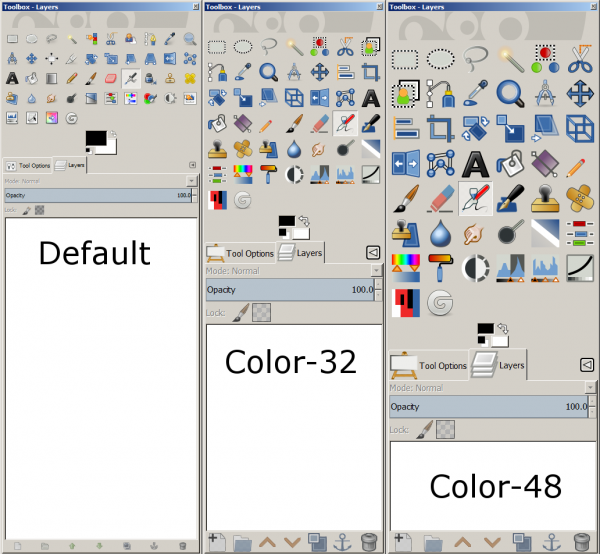Screen dimensions: 600x554
Task: Open Layers tab in Color-48 dock
Action: tap(498, 365)
